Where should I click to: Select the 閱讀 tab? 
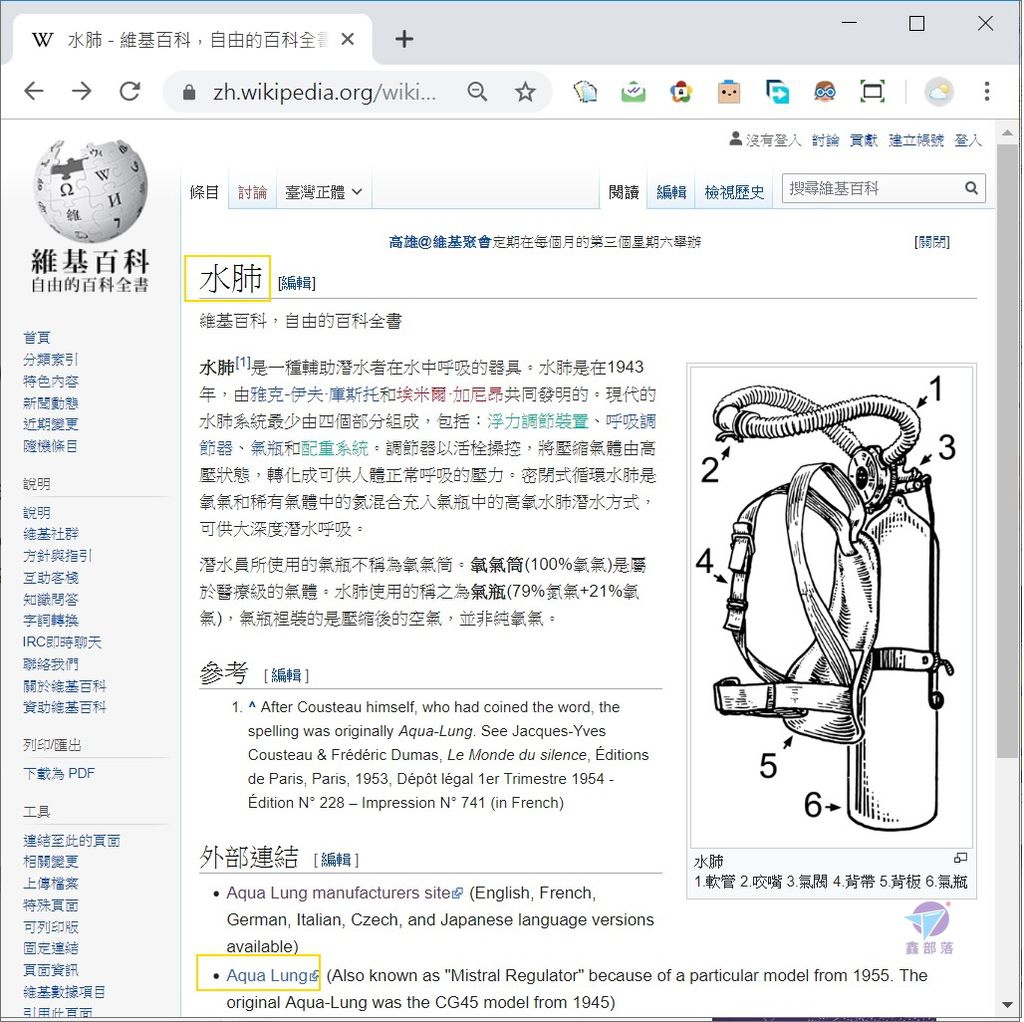tap(624, 192)
